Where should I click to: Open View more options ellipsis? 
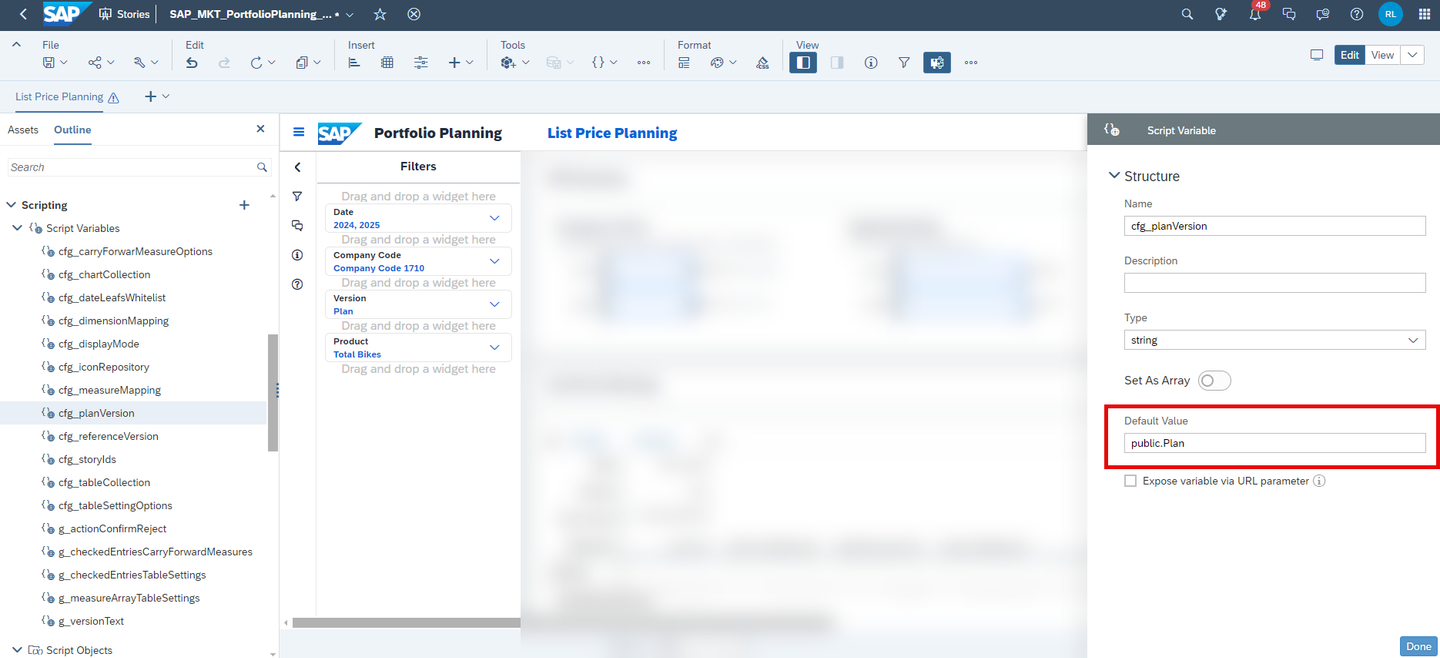point(971,62)
